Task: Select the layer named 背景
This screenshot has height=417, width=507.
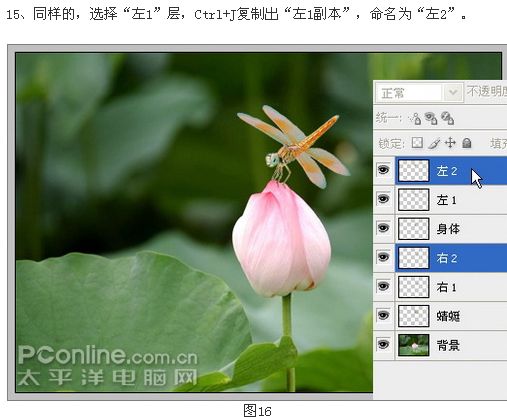Action: [x=451, y=345]
